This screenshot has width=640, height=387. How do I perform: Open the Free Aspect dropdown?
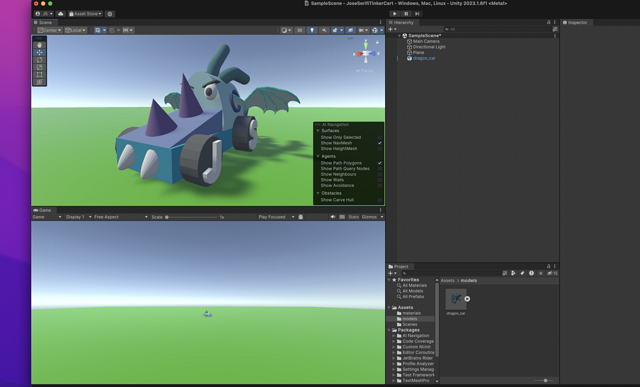(120, 217)
